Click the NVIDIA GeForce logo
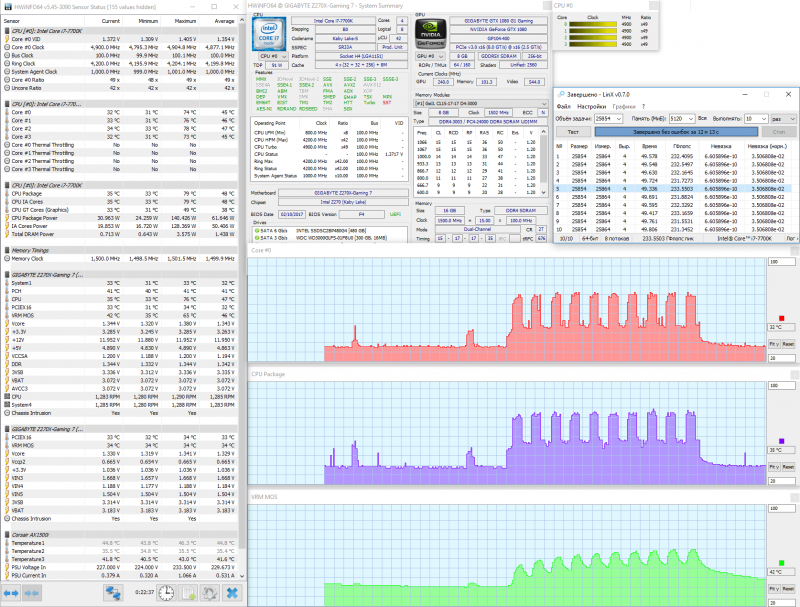800x607 pixels. tap(431, 34)
